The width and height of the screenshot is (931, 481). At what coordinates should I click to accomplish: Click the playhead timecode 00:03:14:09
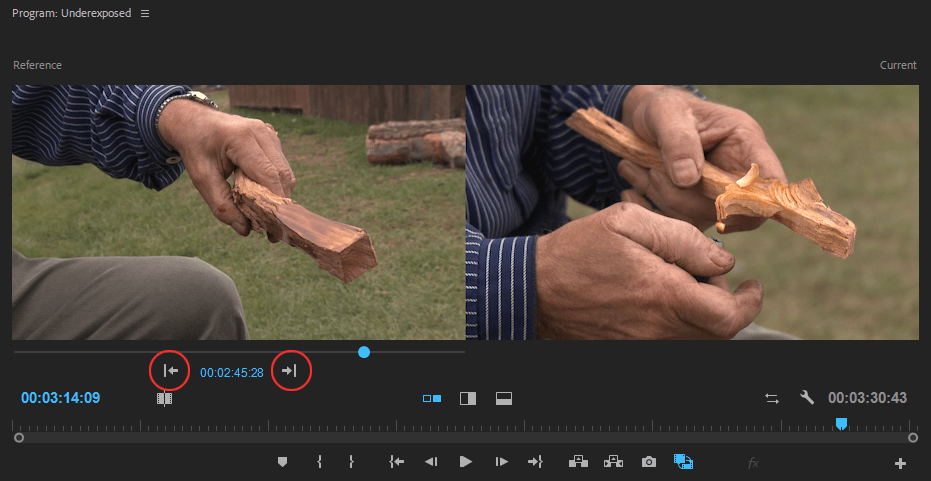click(x=61, y=398)
